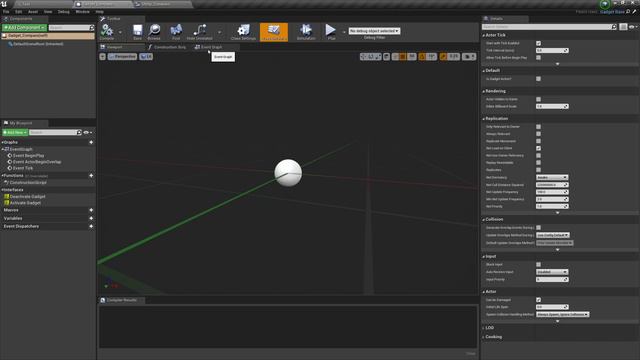Click the green Add New button
This screenshot has height=360, width=640.
pyautogui.click(x=15, y=133)
